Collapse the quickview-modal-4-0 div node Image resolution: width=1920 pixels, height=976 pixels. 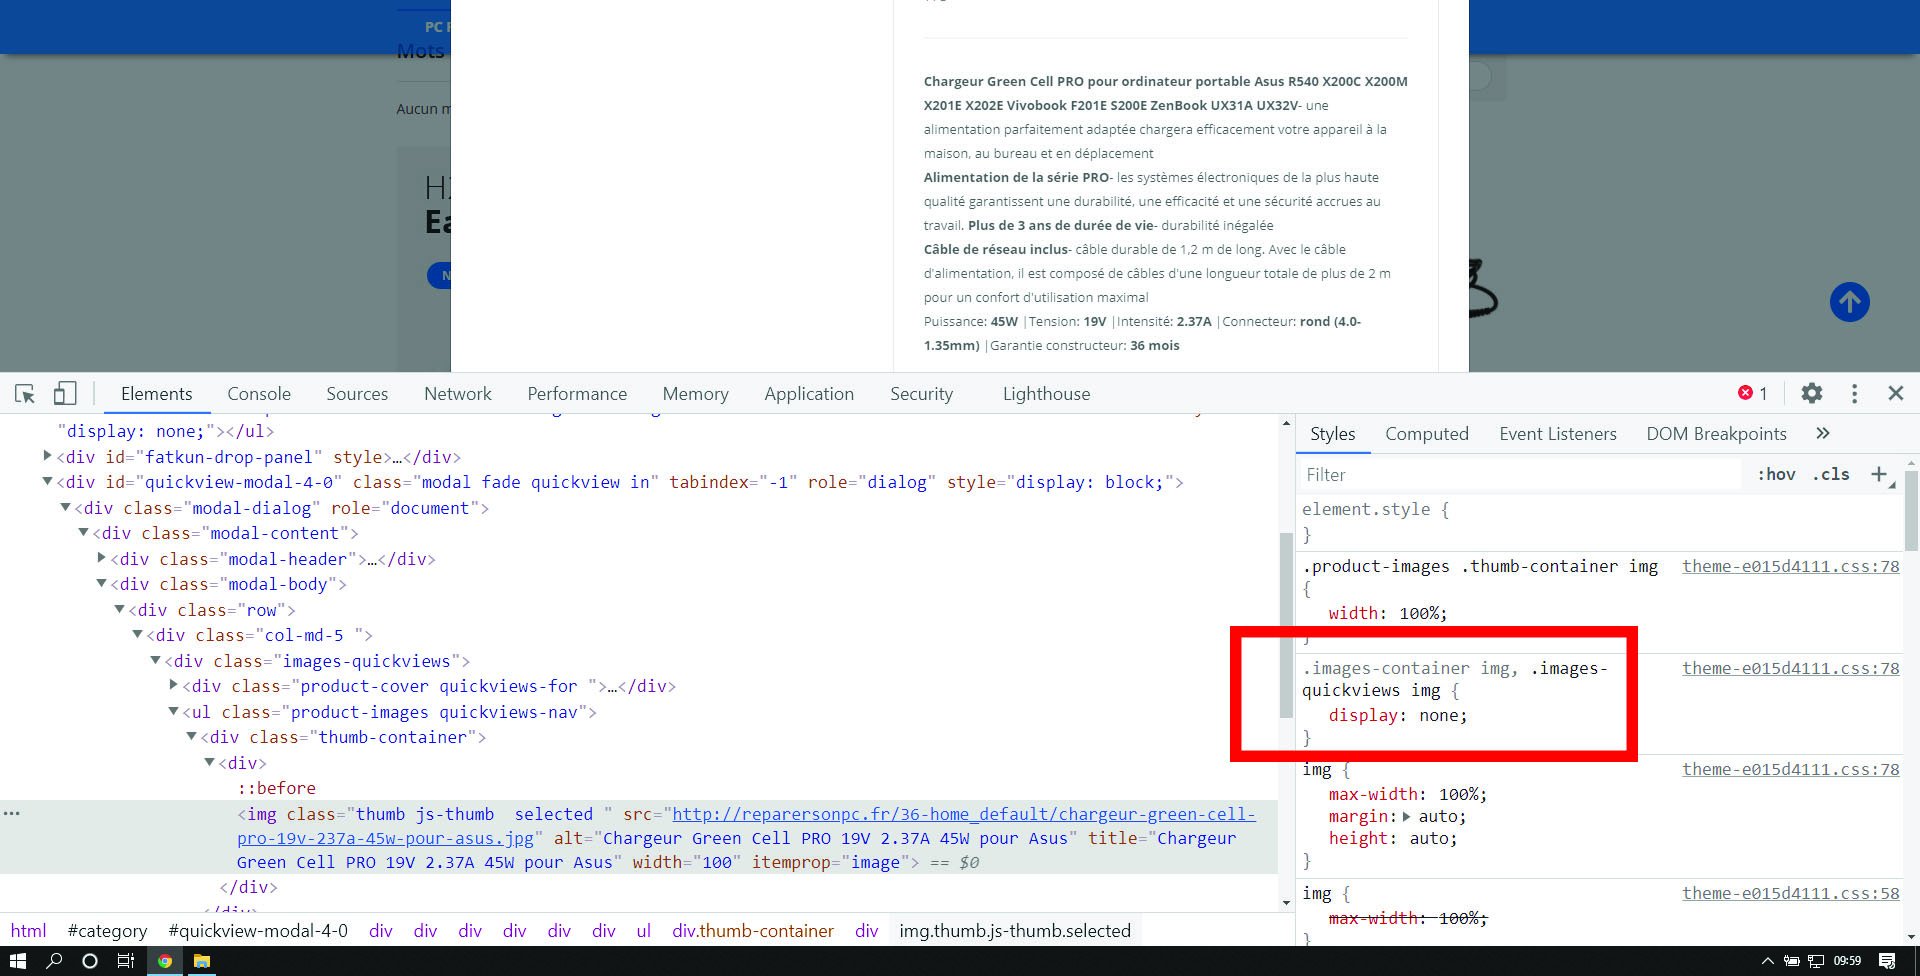coord(47,481)
